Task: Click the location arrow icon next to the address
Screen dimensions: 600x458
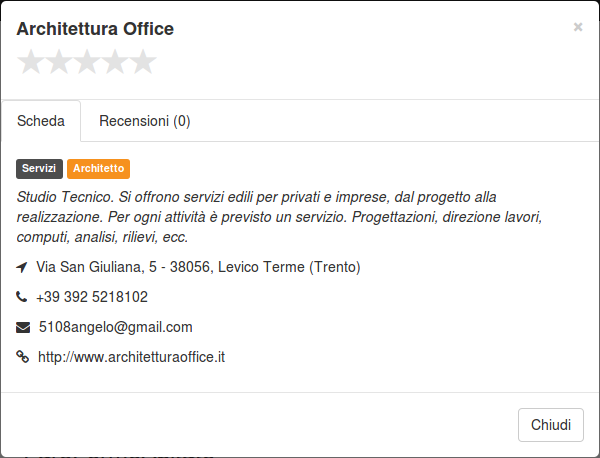Action: 22,267
